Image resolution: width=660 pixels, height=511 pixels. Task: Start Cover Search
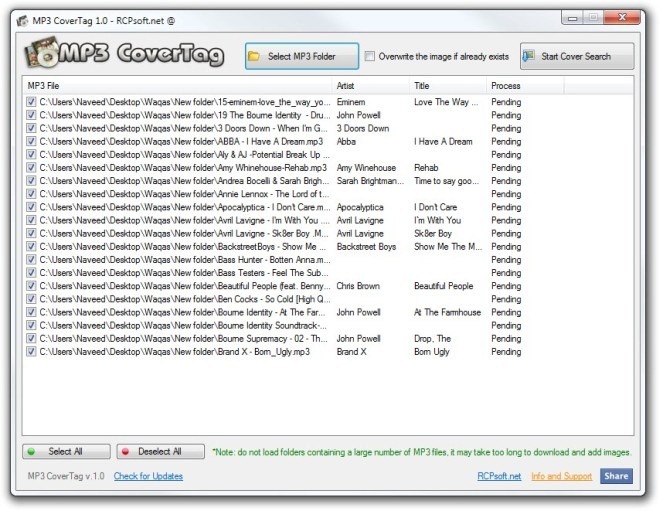pyautogui.click(x=577, y=56)
